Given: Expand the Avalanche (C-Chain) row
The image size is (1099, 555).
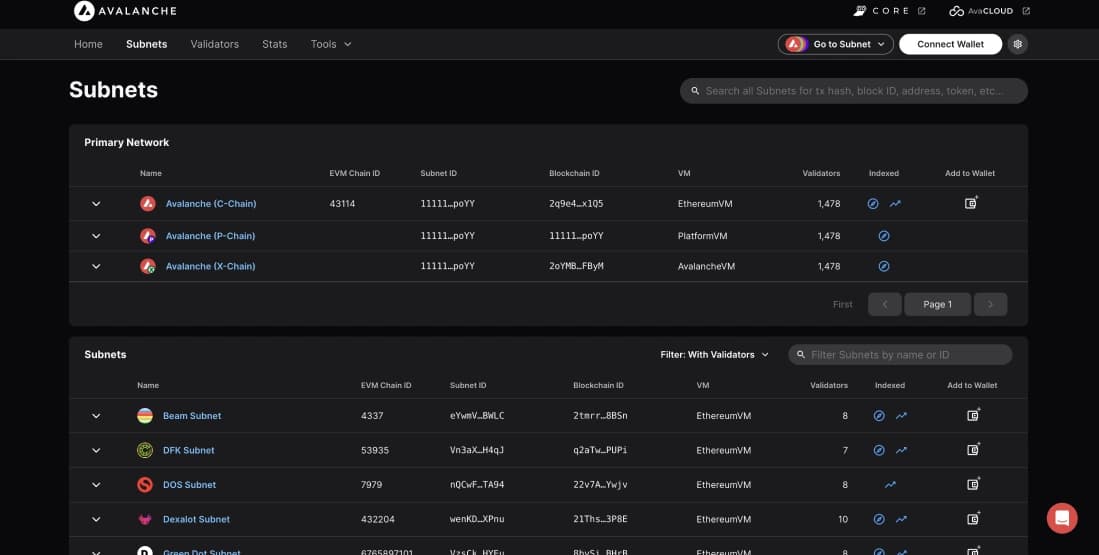Looking at the screenshot, I should pos(96,204).
